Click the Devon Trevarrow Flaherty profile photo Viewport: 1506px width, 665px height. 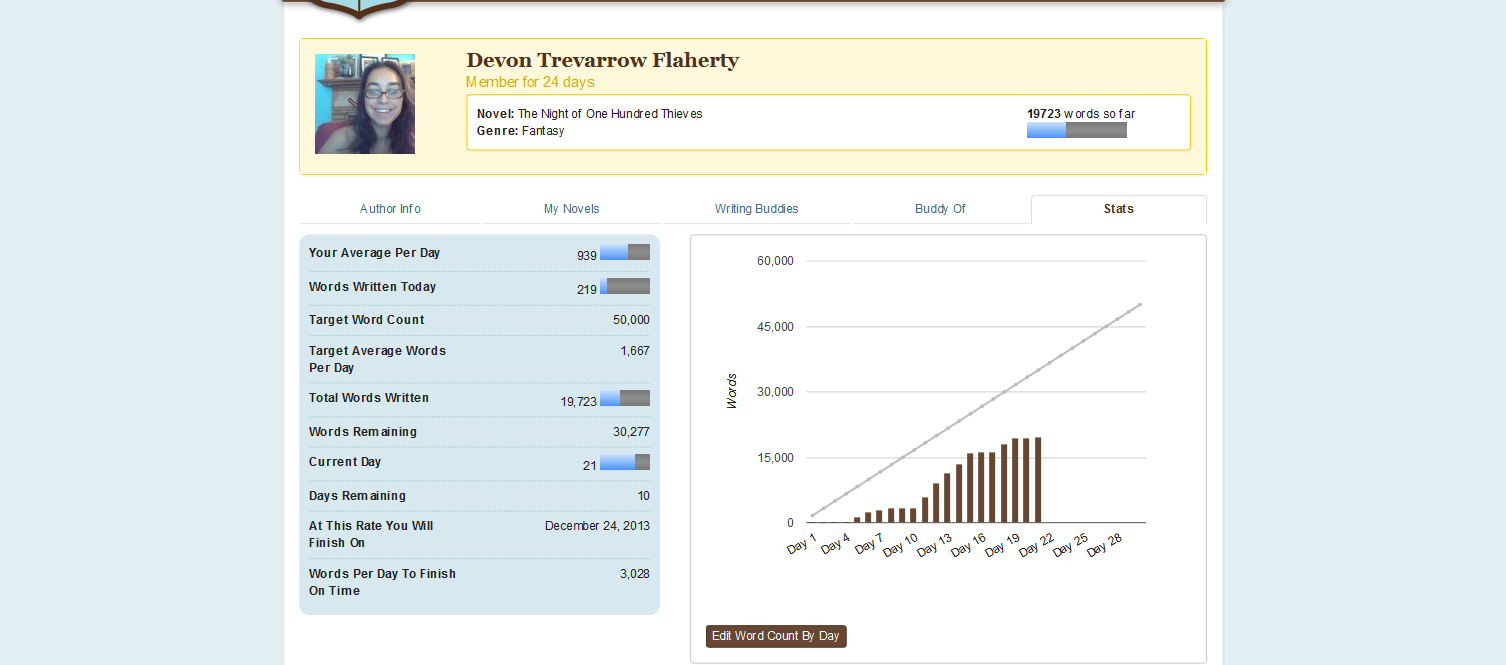[365, 104]
